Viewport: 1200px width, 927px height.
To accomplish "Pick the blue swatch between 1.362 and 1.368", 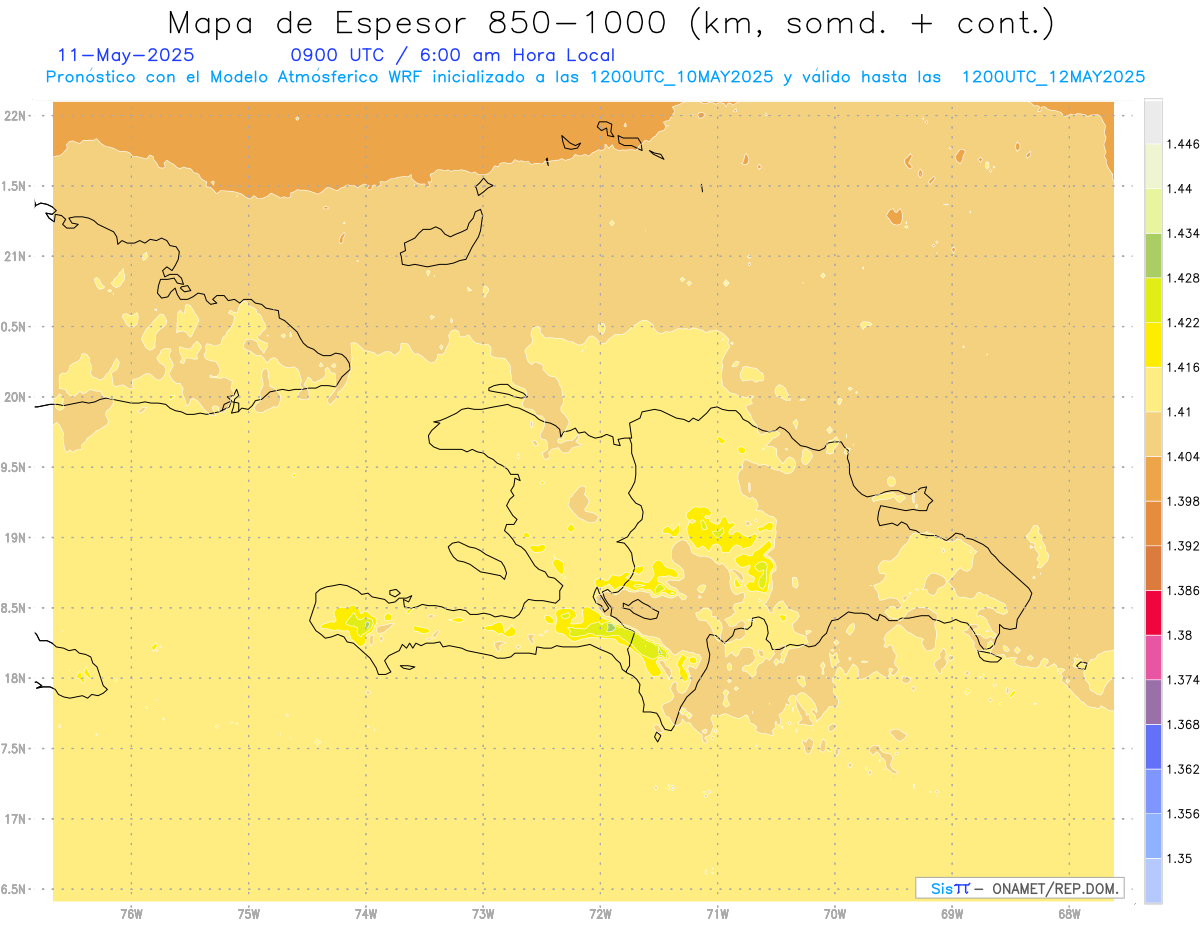I will 1153,747.
